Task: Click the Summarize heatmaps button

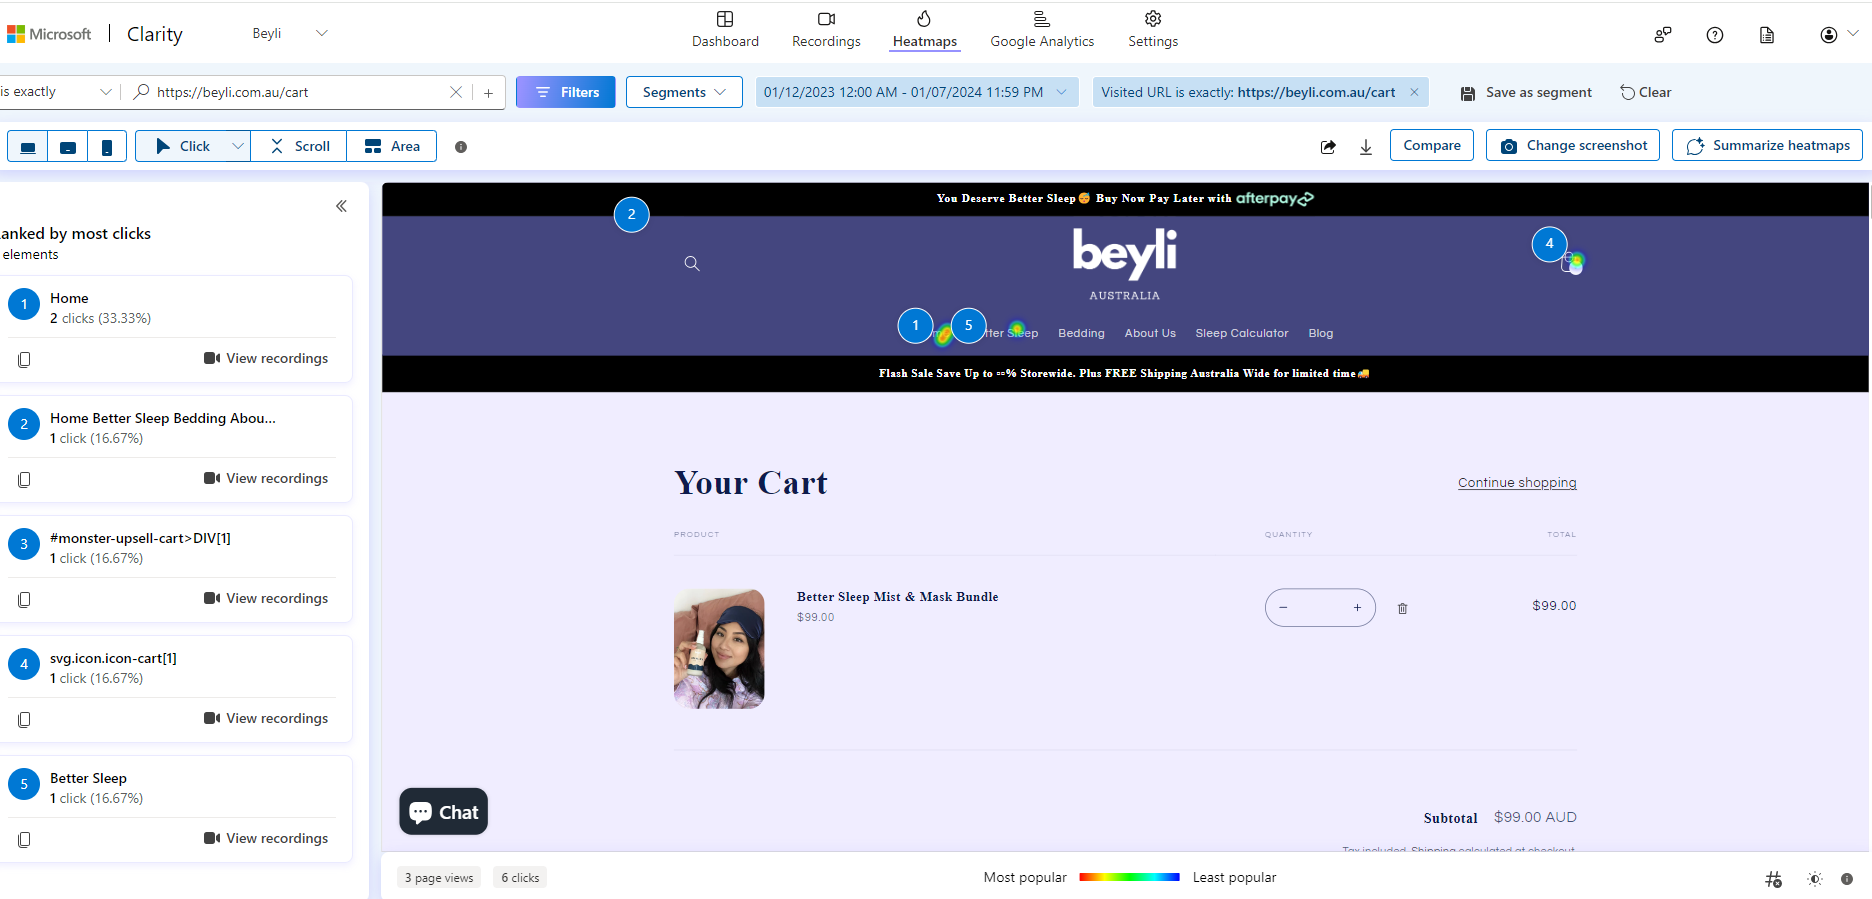Action: (x=1767, y=146)
